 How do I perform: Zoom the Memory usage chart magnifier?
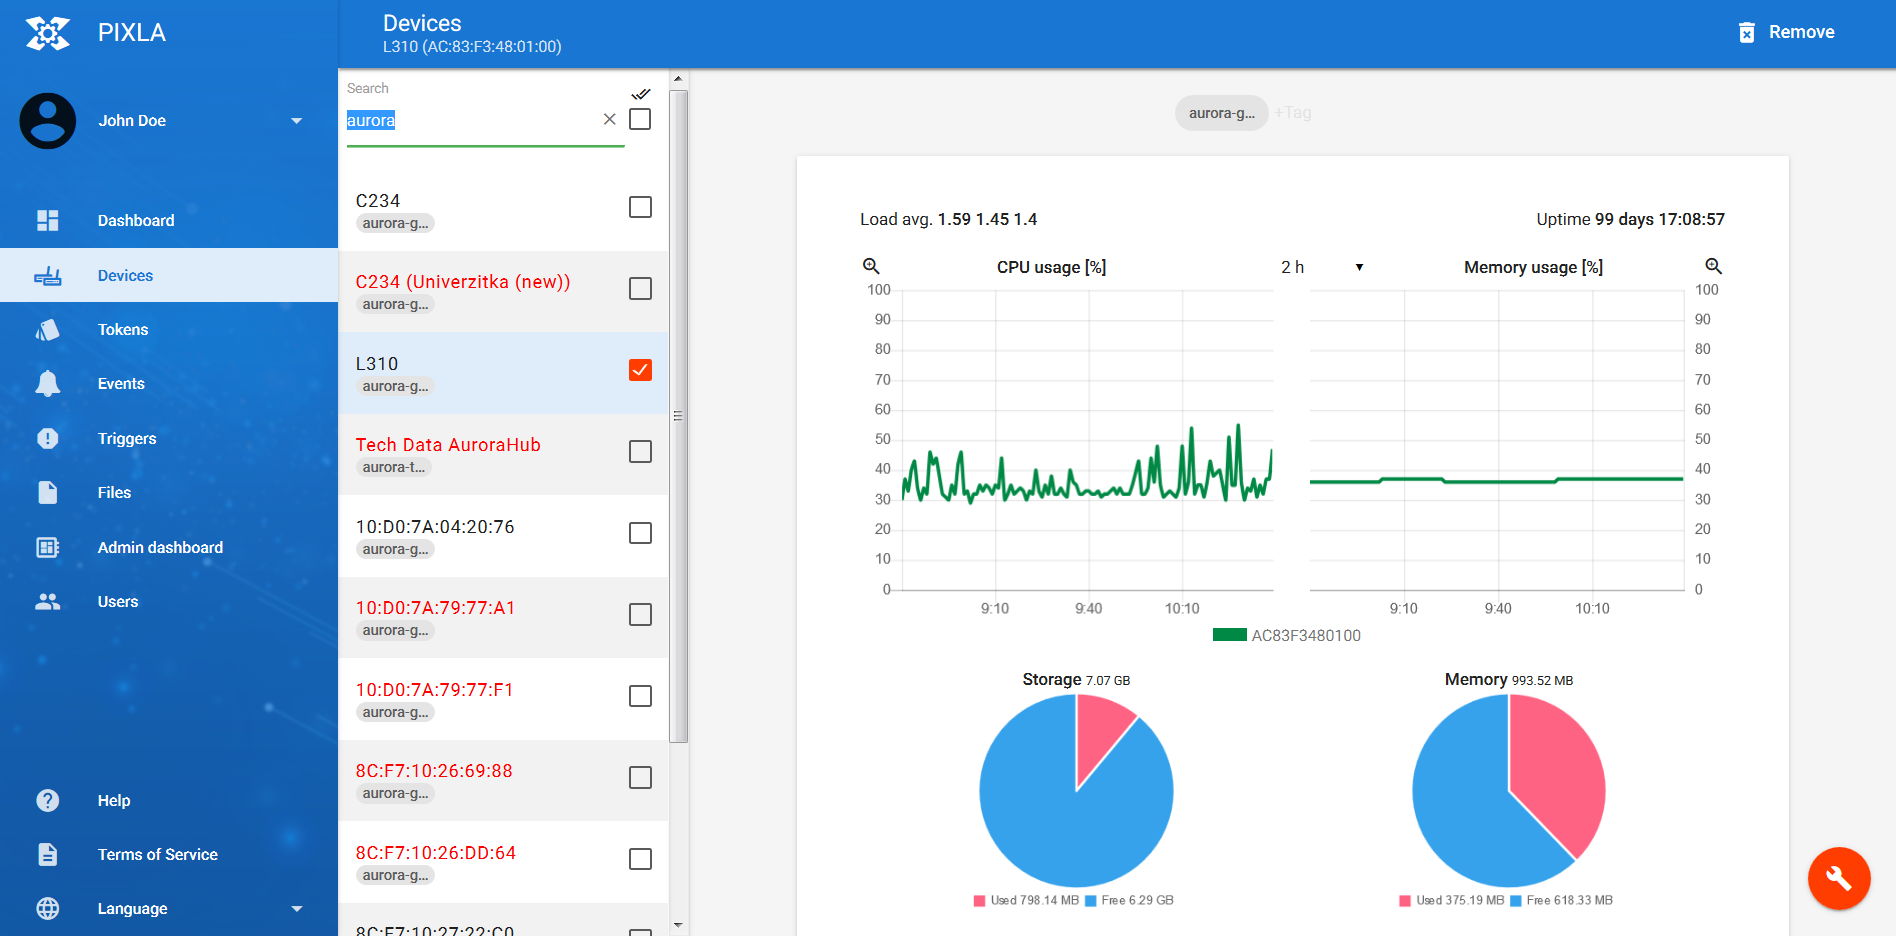[1713, 266]
